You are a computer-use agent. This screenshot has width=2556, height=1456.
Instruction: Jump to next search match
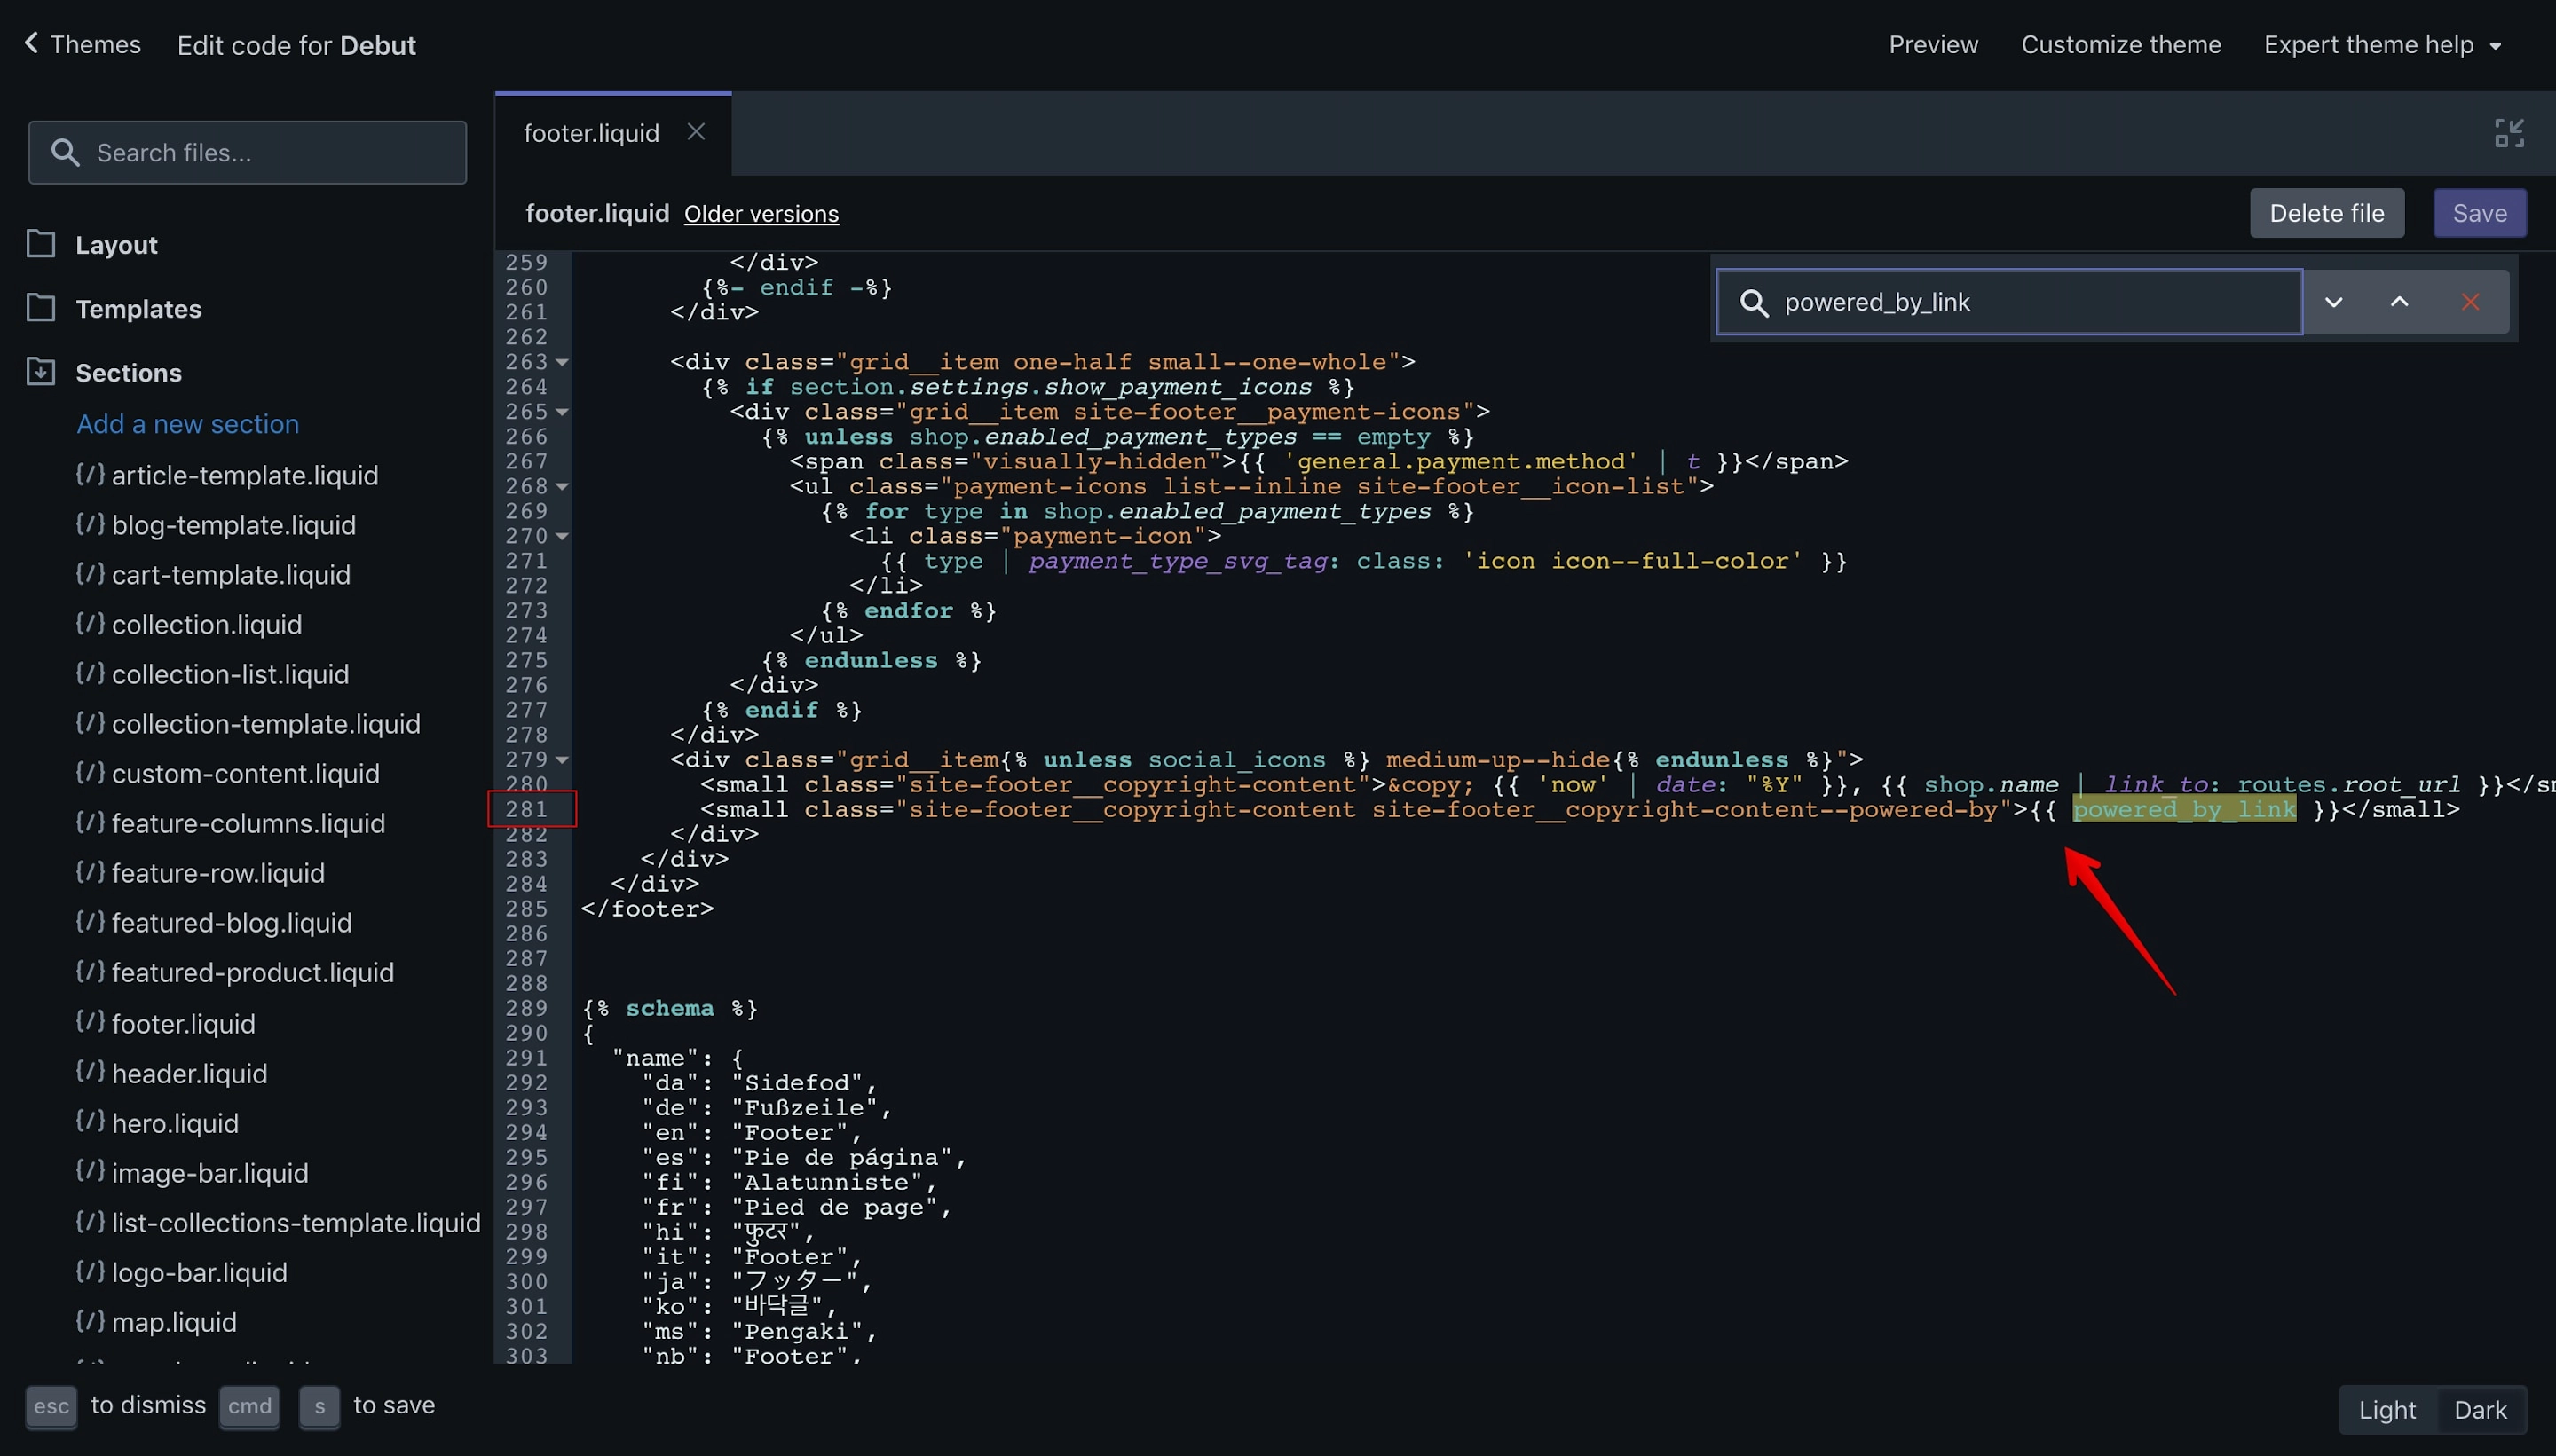pos(2333,302)
